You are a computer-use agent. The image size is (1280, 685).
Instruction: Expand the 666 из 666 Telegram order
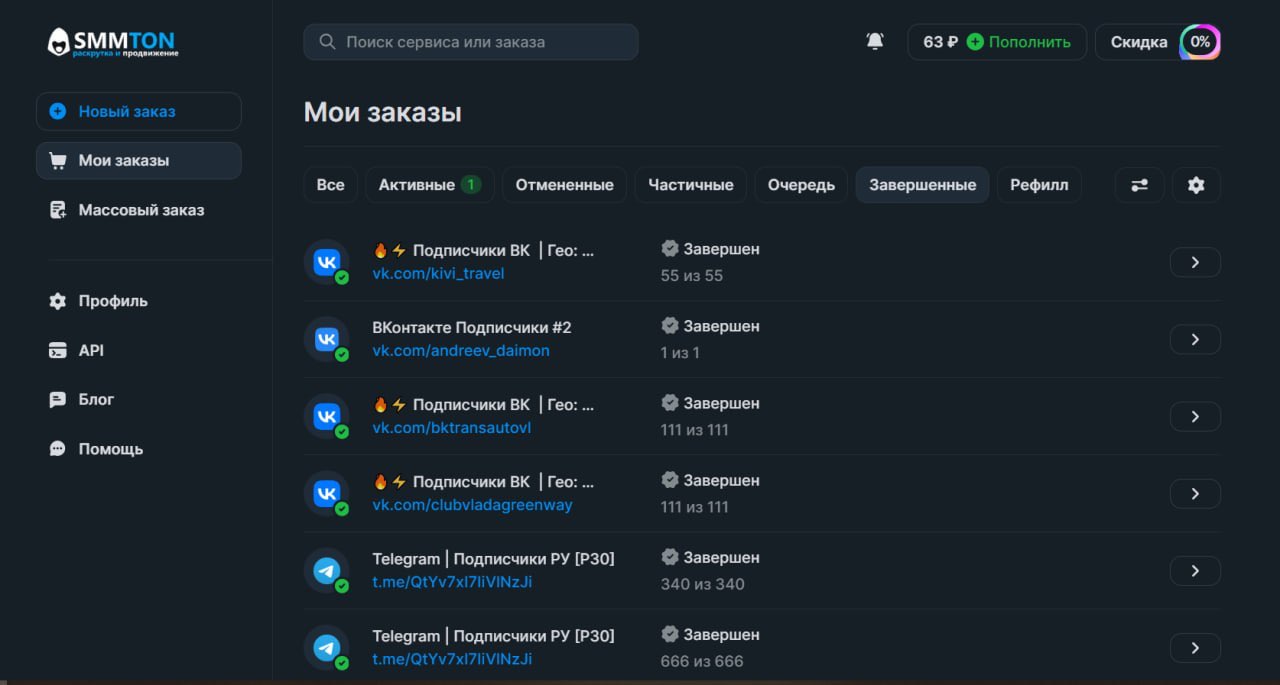click(x=1195, y=648)
